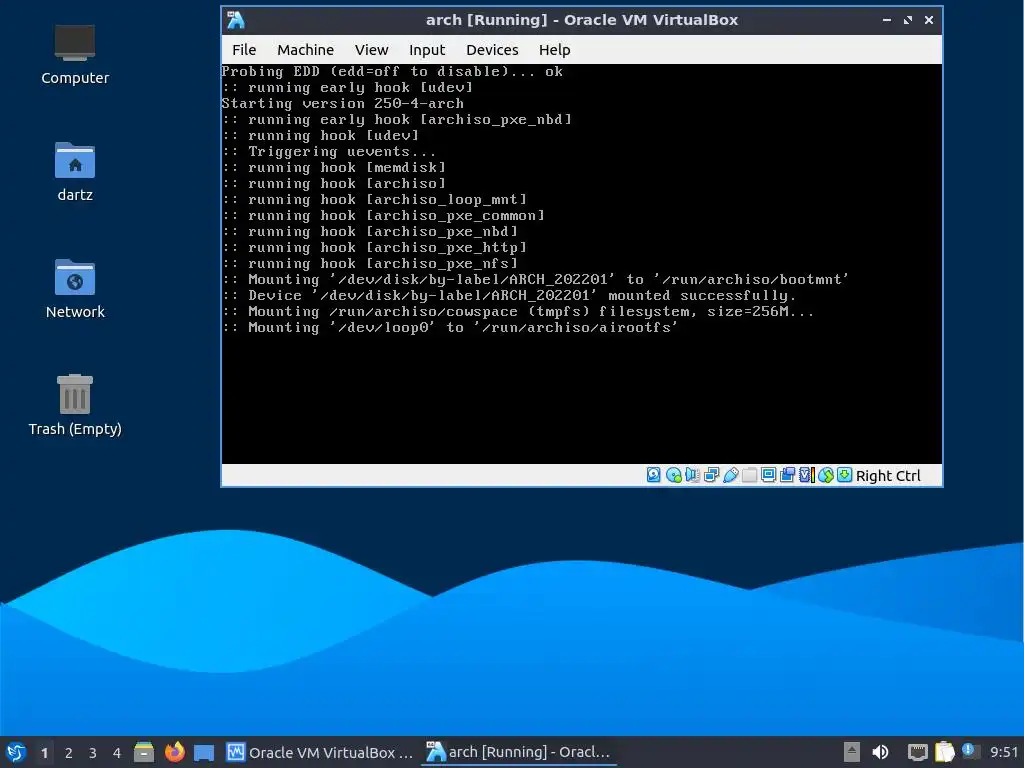Screen dimensions: 1024x768
Task: Open the Devices menu
Action: point(492,50)
